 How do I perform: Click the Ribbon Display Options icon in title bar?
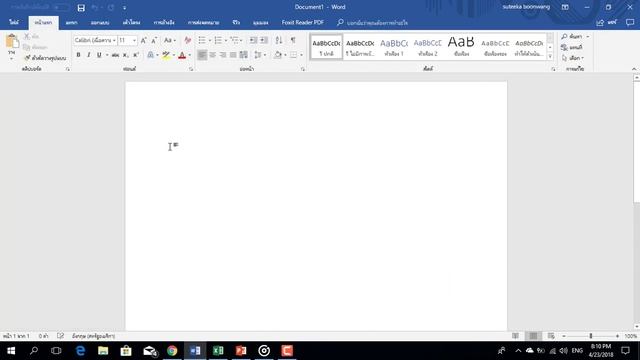pyautogui.click(x=565, y=7)
